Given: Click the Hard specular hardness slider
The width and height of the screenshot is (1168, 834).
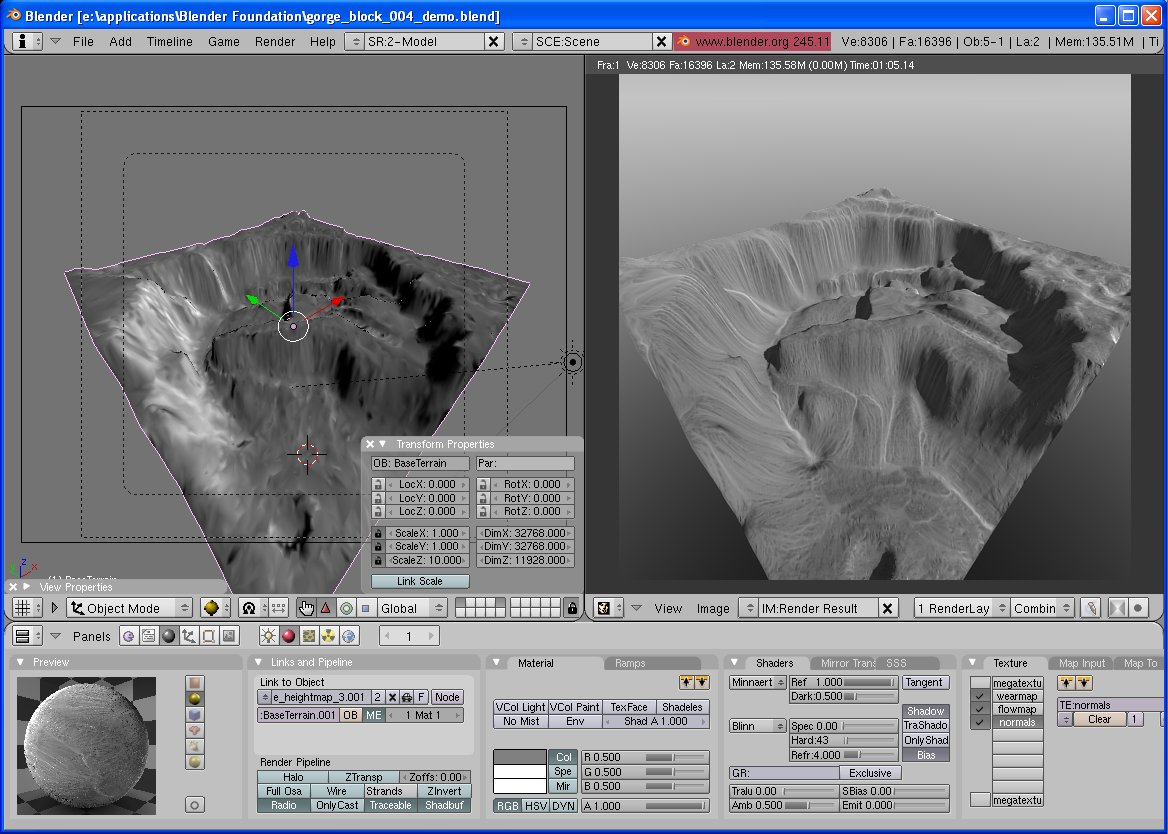Looking at the screenshot, I should point(842,740).
